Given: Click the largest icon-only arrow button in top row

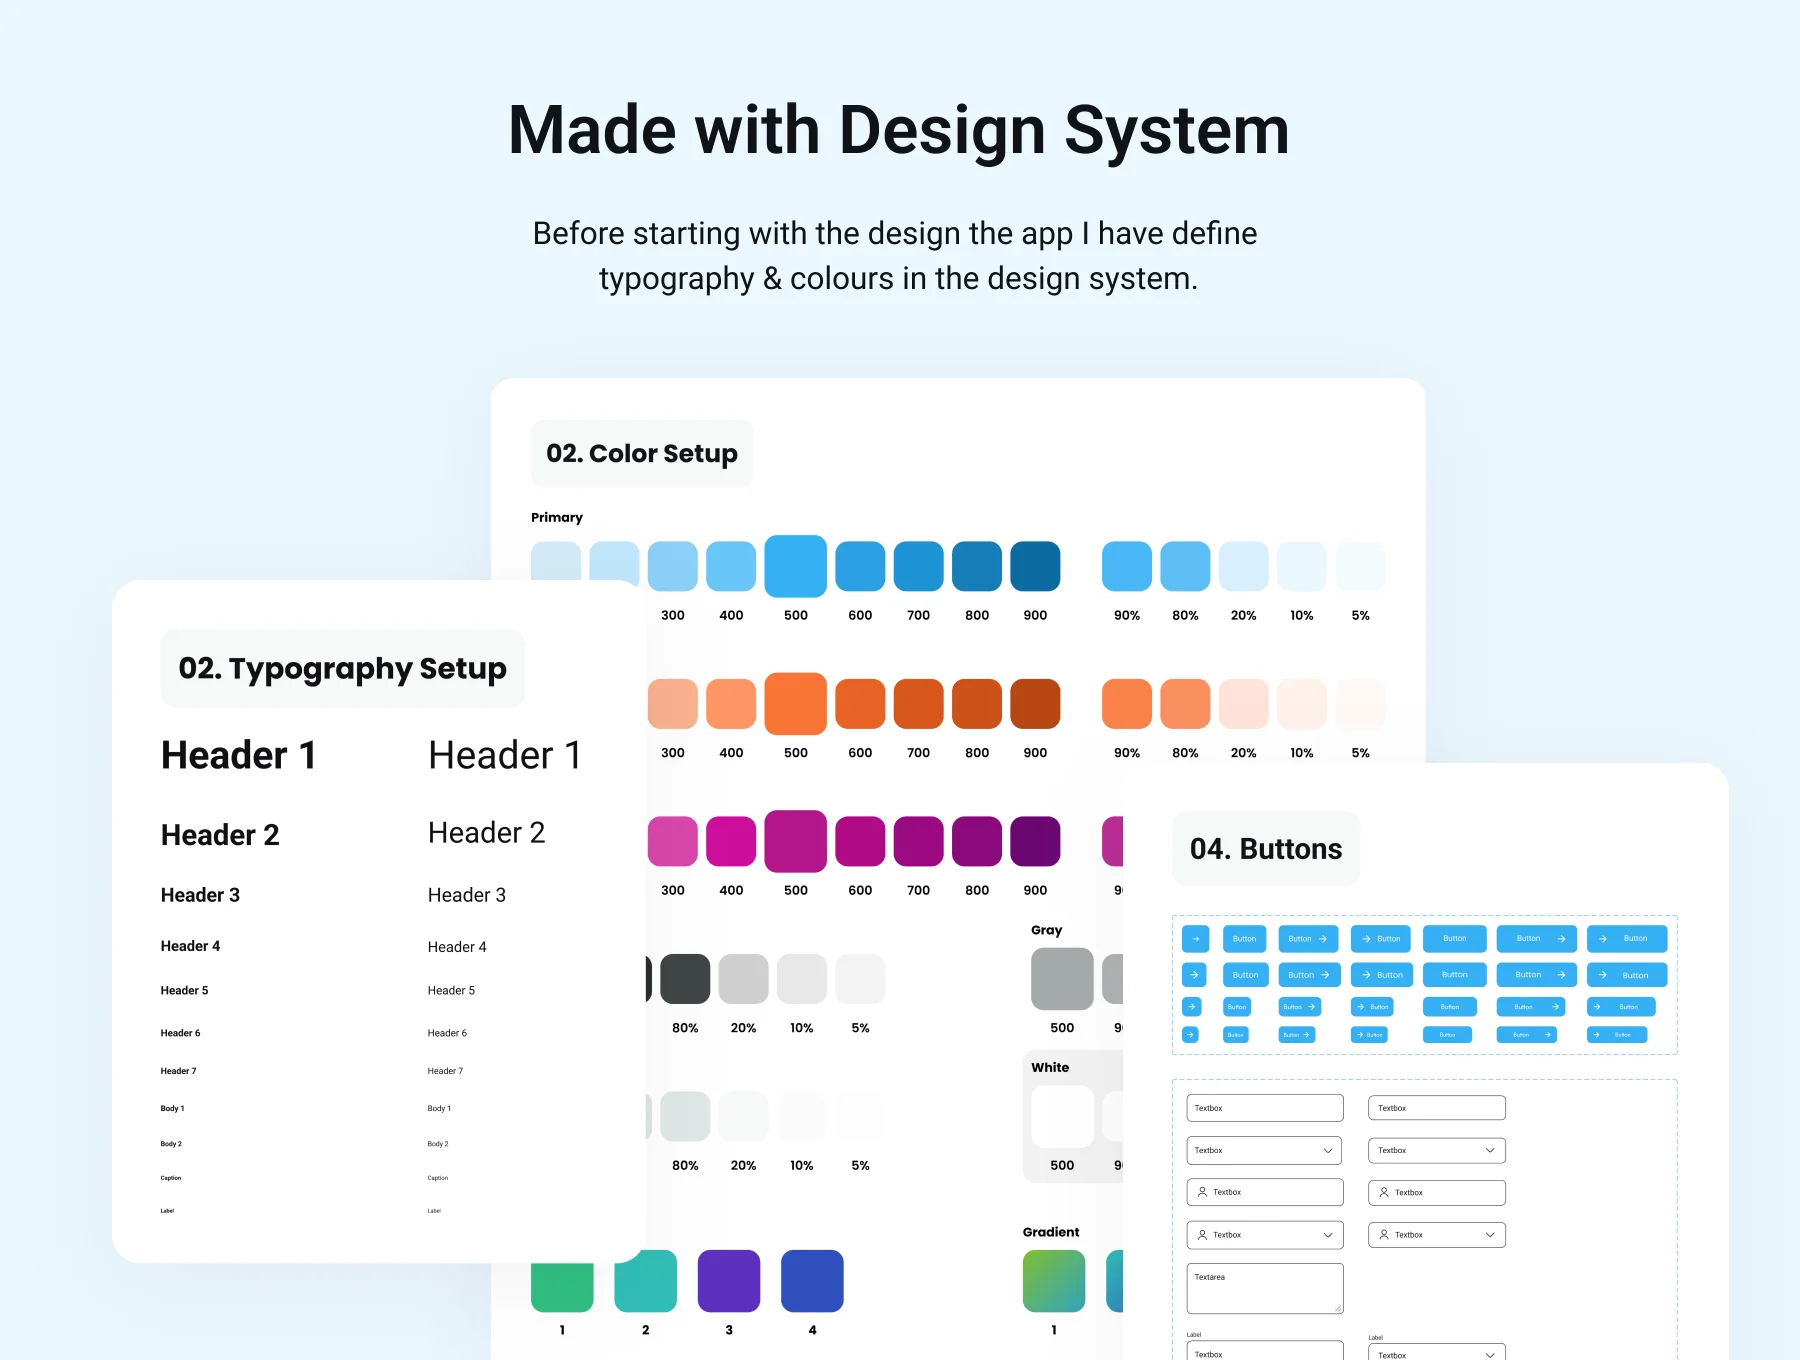Looking at the screenshot, I should point(1195,938).
